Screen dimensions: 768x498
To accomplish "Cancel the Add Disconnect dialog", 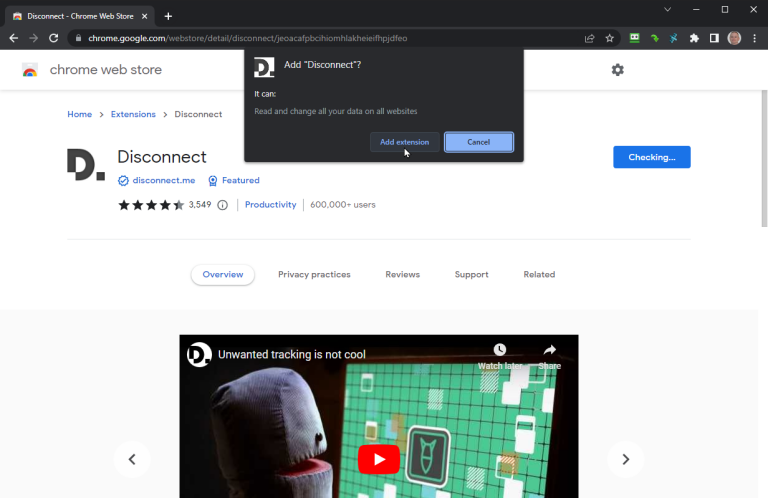I will tap(479, 142).
